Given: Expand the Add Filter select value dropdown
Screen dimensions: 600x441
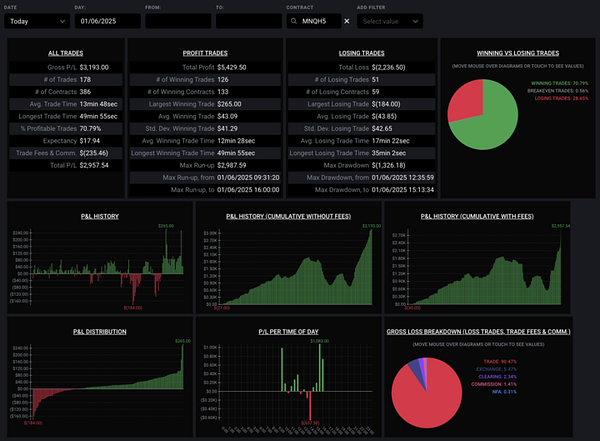Looking at the screenshot, I should pos(390,21).
